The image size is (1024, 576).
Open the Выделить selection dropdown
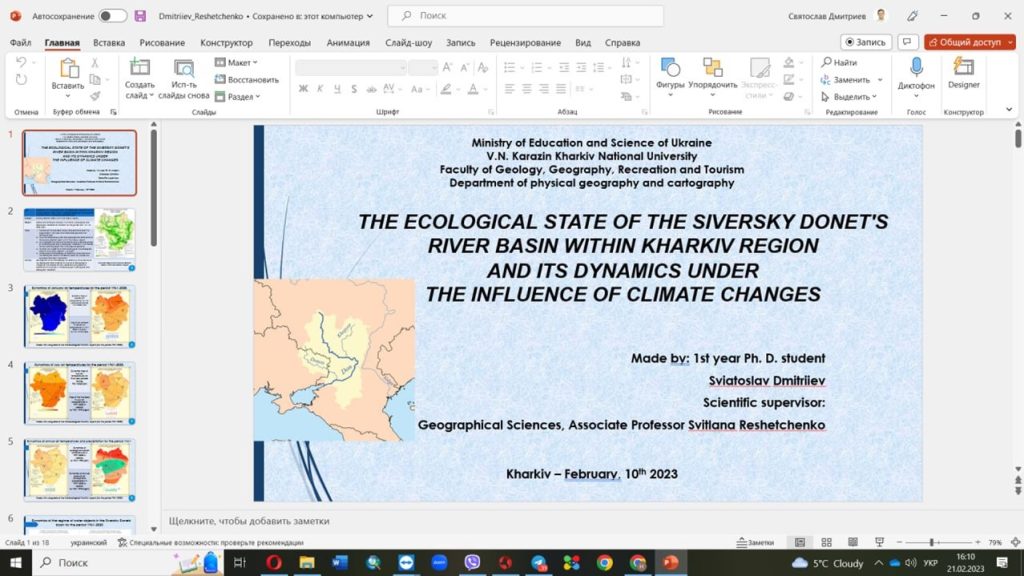coord(850,97)
